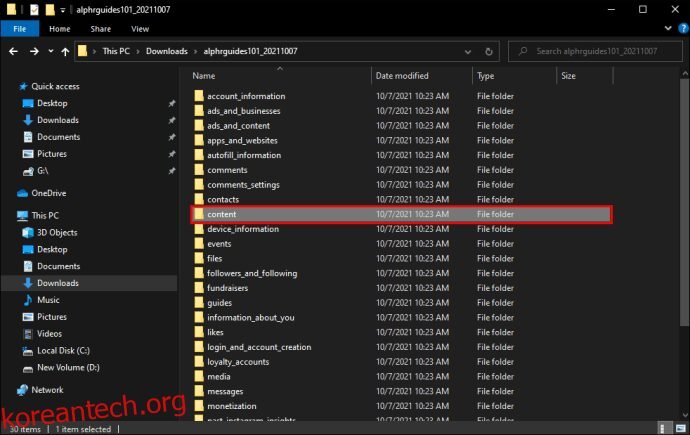Select the media folder icon
The width and height of the screenshot is (690, 435).
tap(199, 377)
